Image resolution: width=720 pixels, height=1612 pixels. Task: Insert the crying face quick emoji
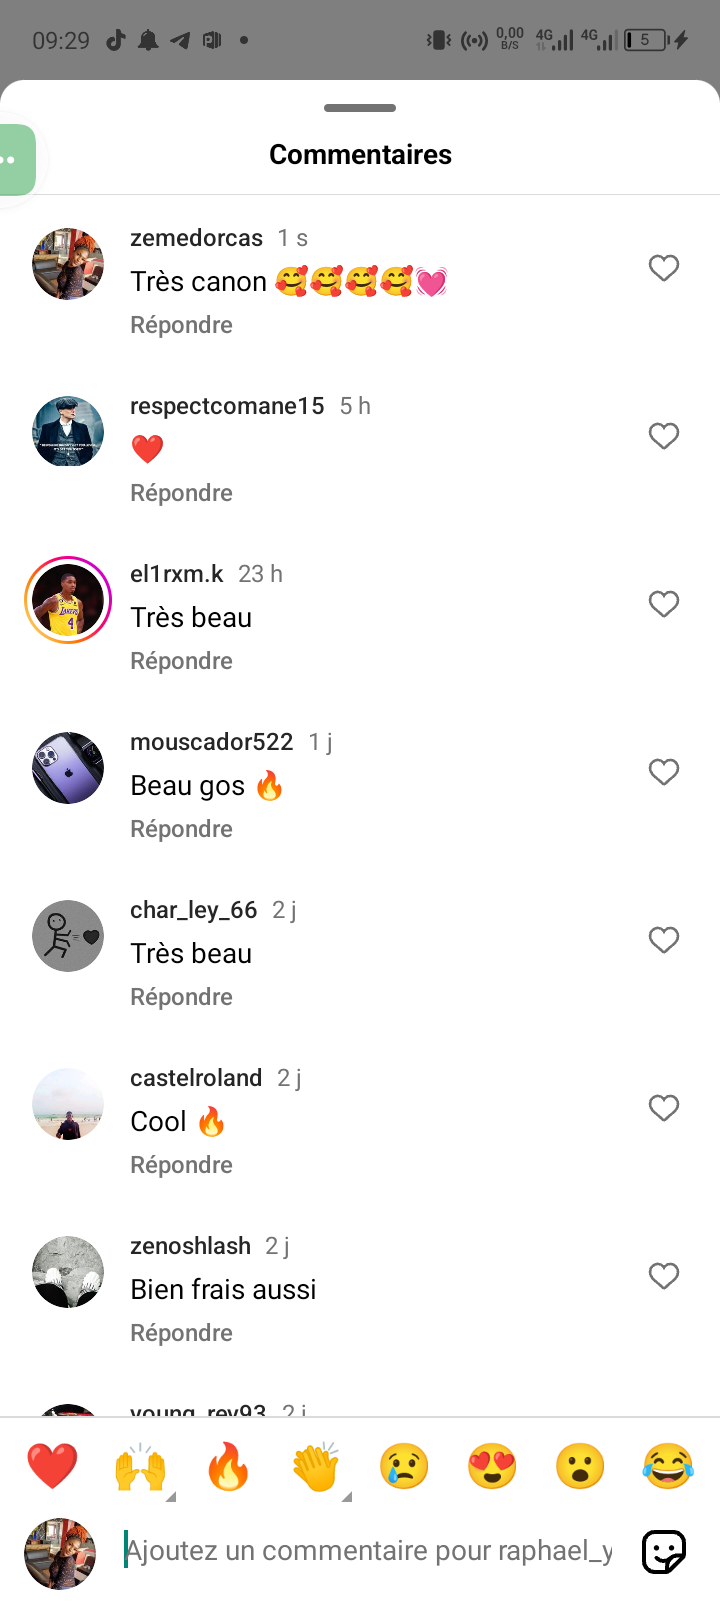404,1467
